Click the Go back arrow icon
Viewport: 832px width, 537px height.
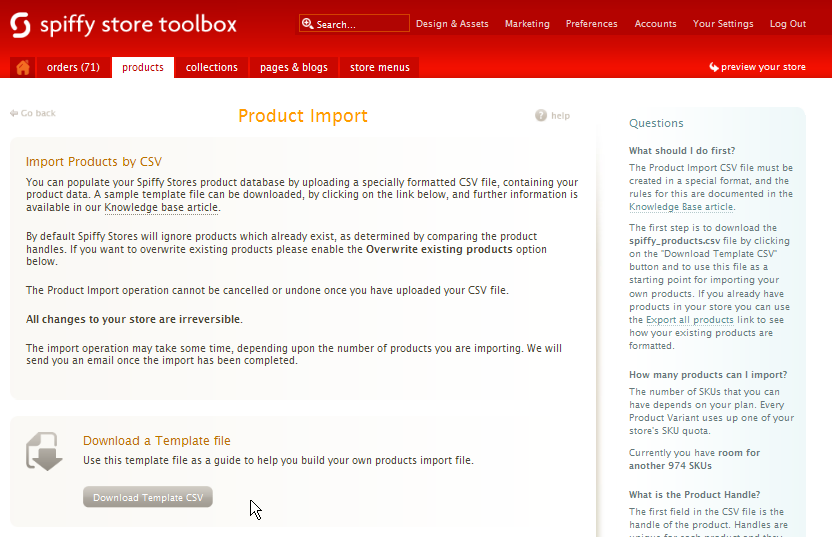pyautogui.click(x=14, y=113)
